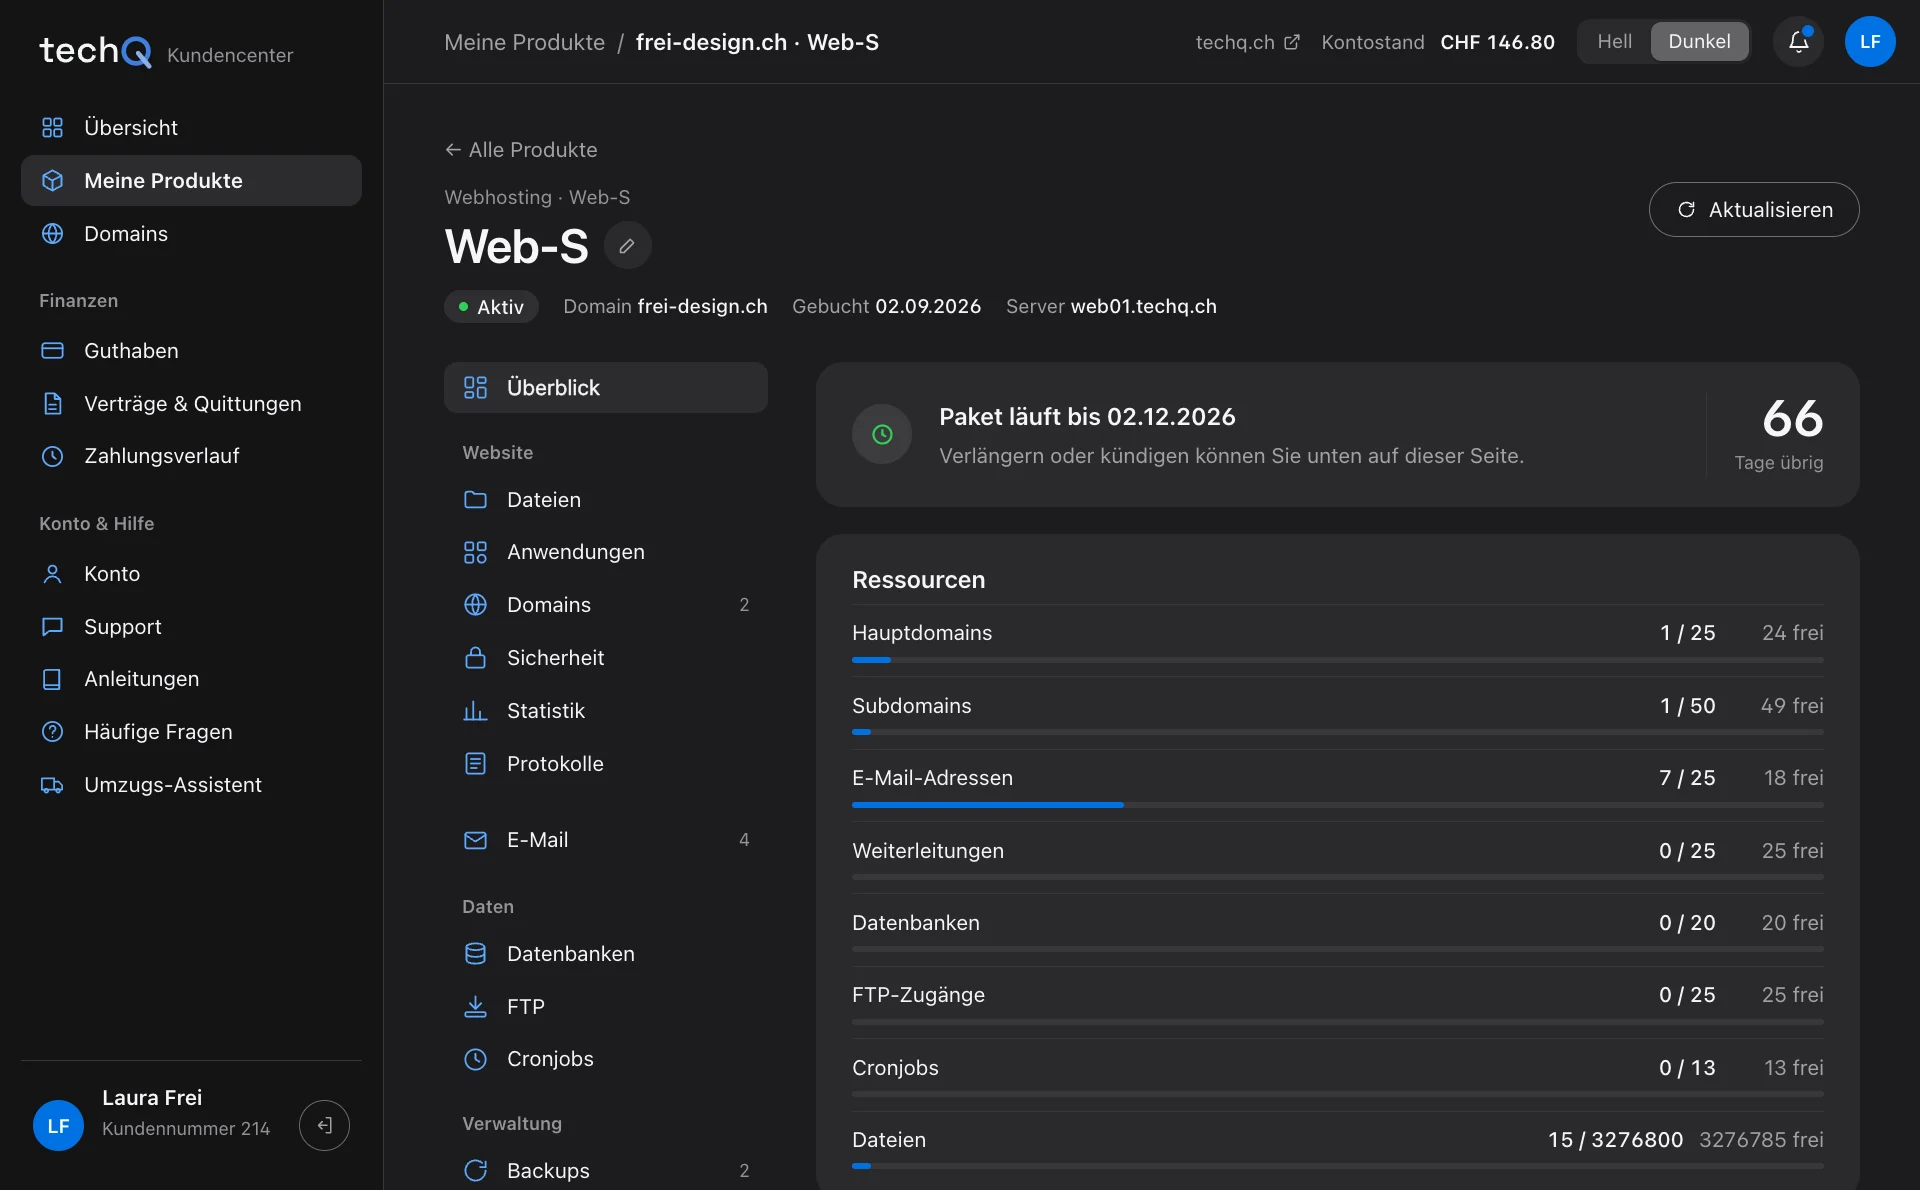
Task: Go back via Alle Produkte link
Action: 521,150
